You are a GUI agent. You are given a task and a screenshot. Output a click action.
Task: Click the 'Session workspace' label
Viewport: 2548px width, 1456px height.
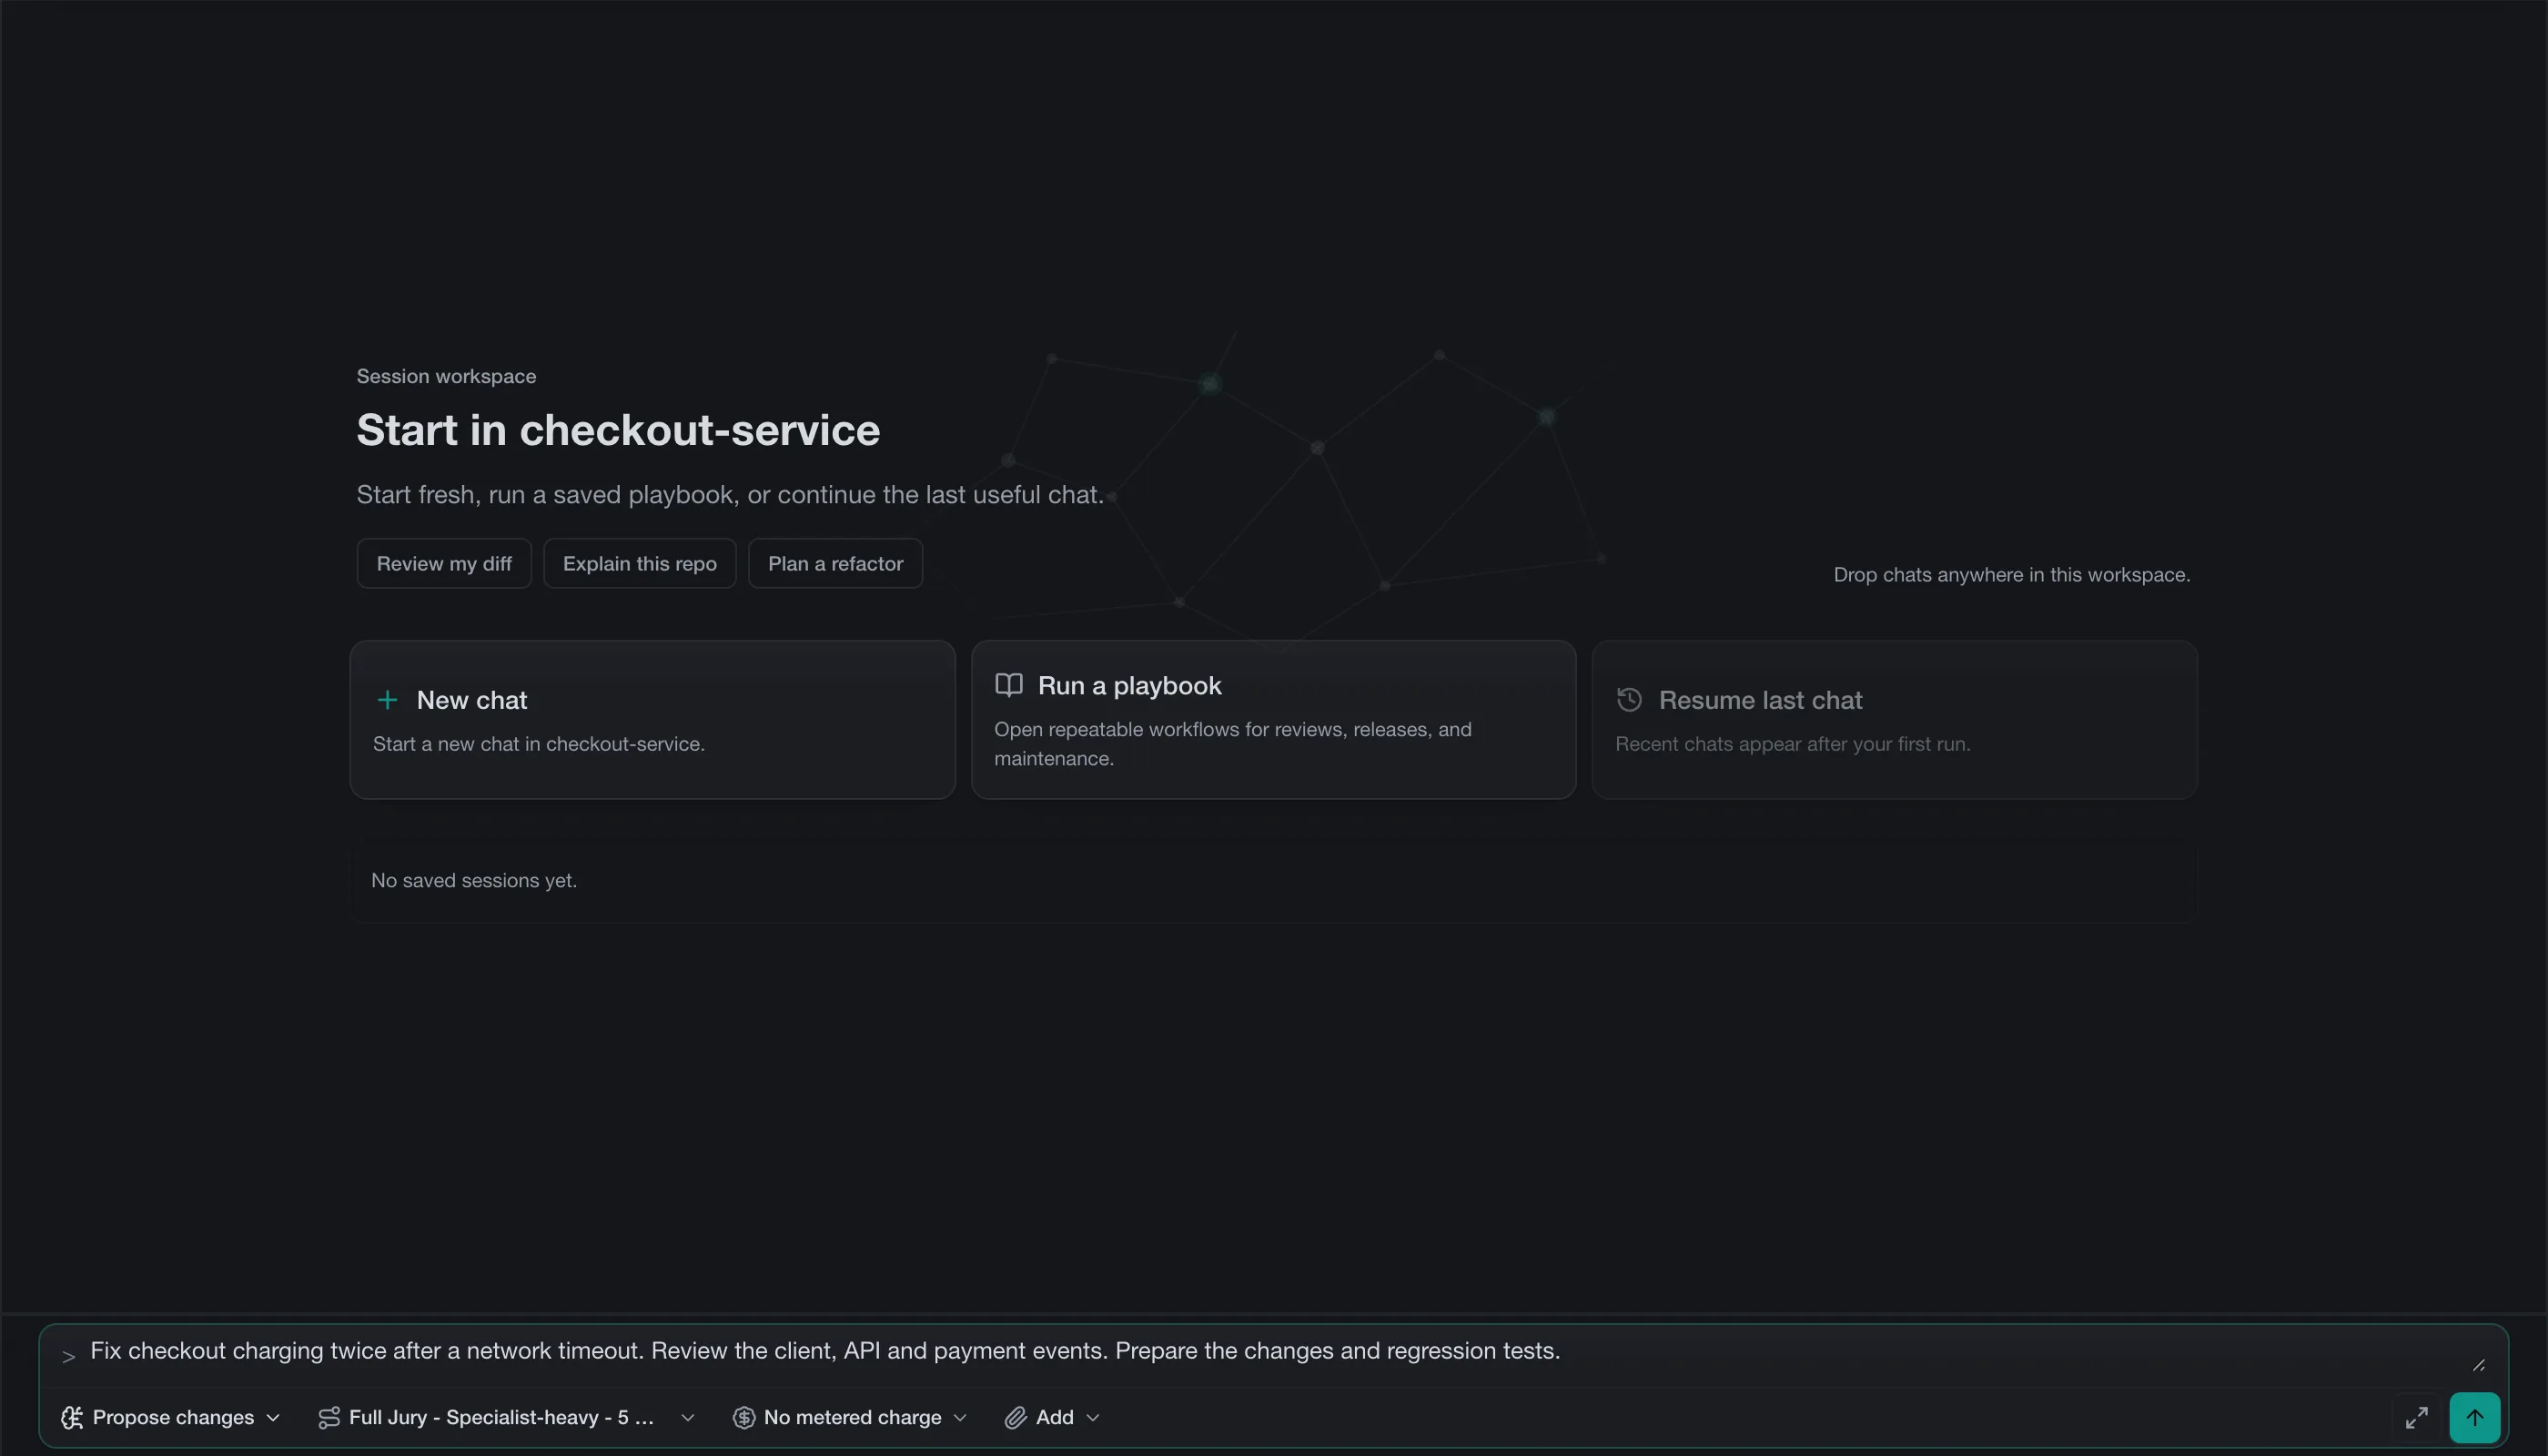446,376
